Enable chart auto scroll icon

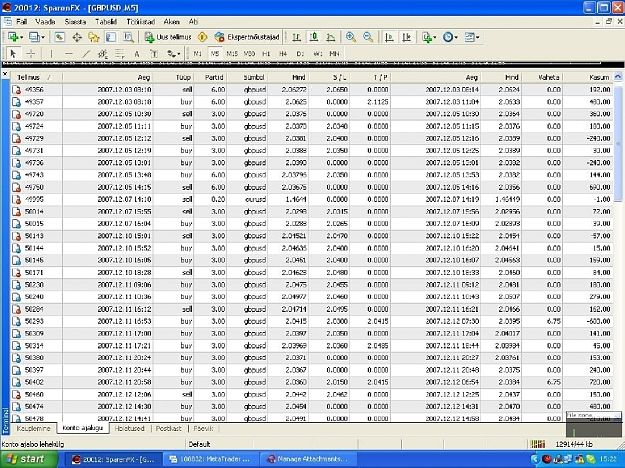click(x=389, y=37)
